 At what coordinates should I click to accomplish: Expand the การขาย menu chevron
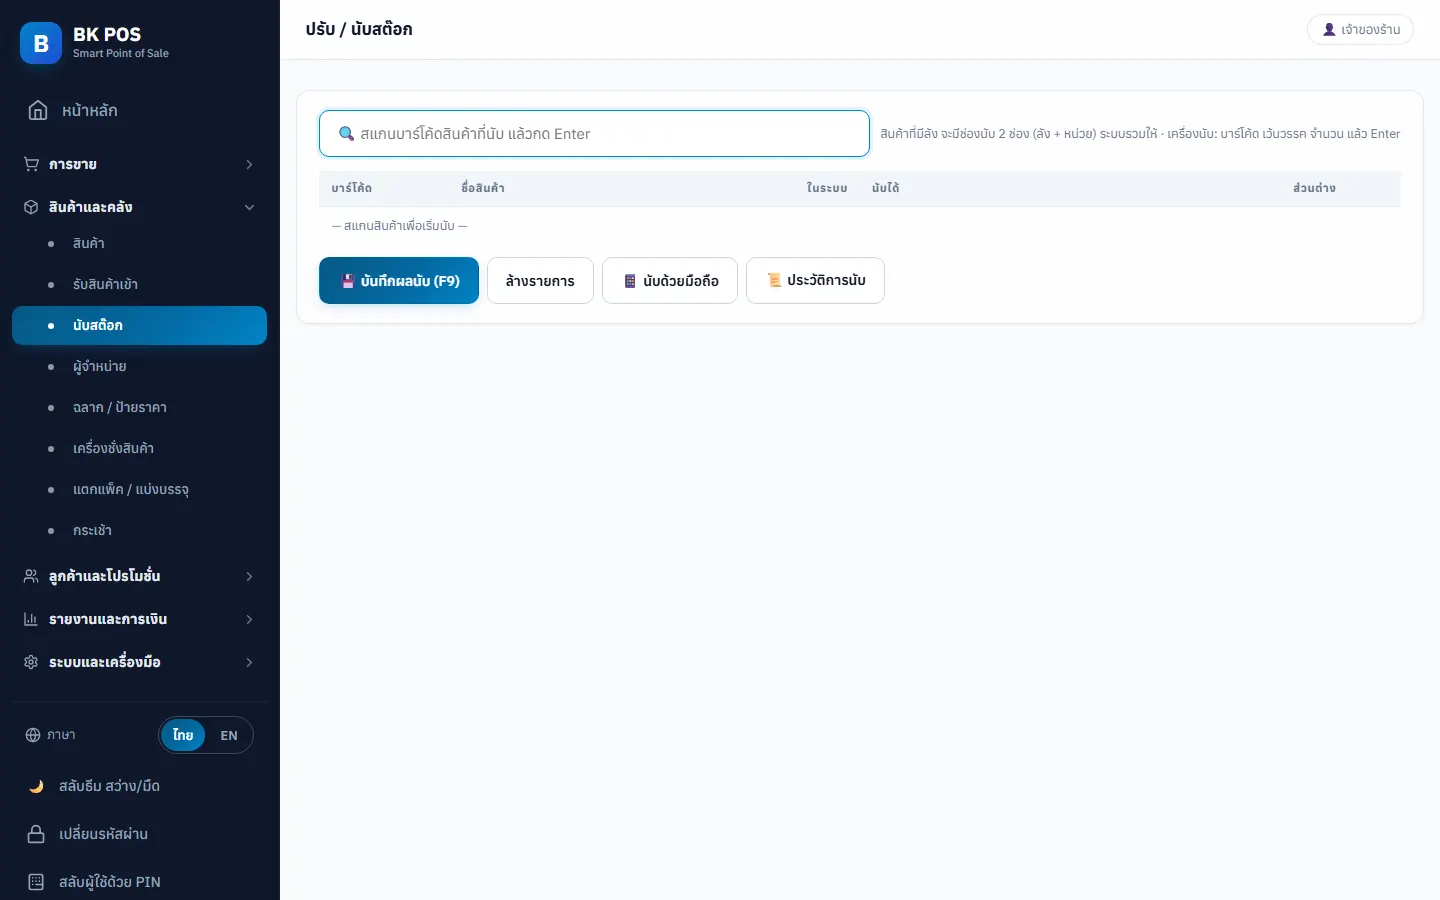249,164
